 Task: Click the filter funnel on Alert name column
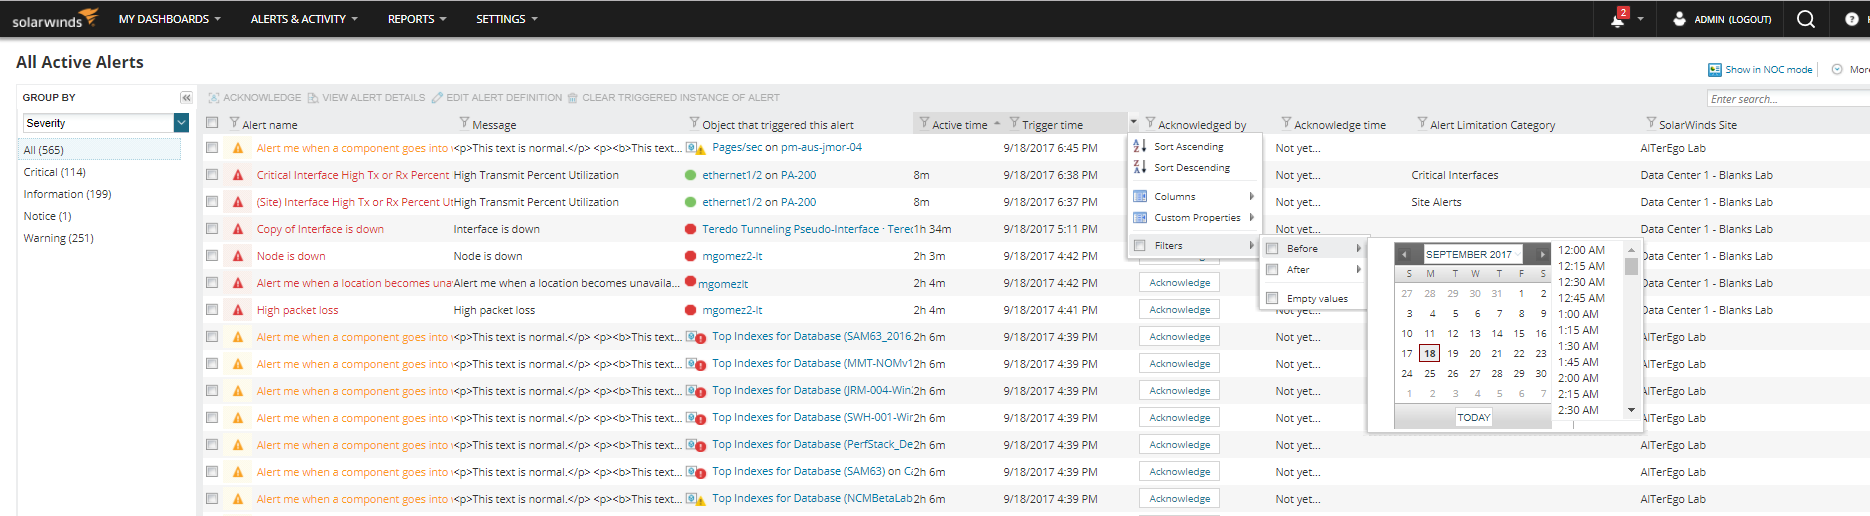[x=234, y=123]
